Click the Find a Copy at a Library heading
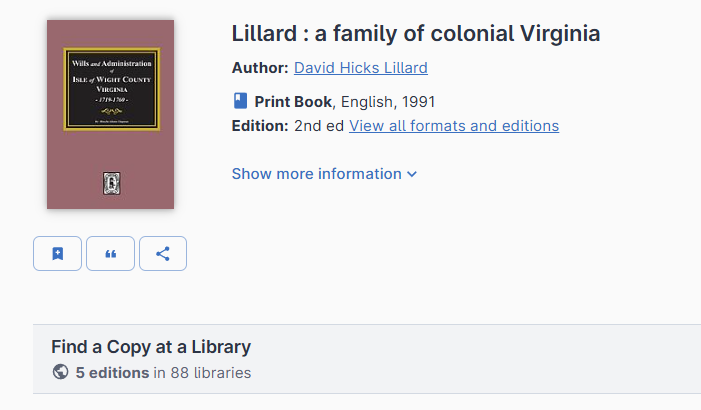The width and height of the screenshot is (701, 410). coord(151,347)
